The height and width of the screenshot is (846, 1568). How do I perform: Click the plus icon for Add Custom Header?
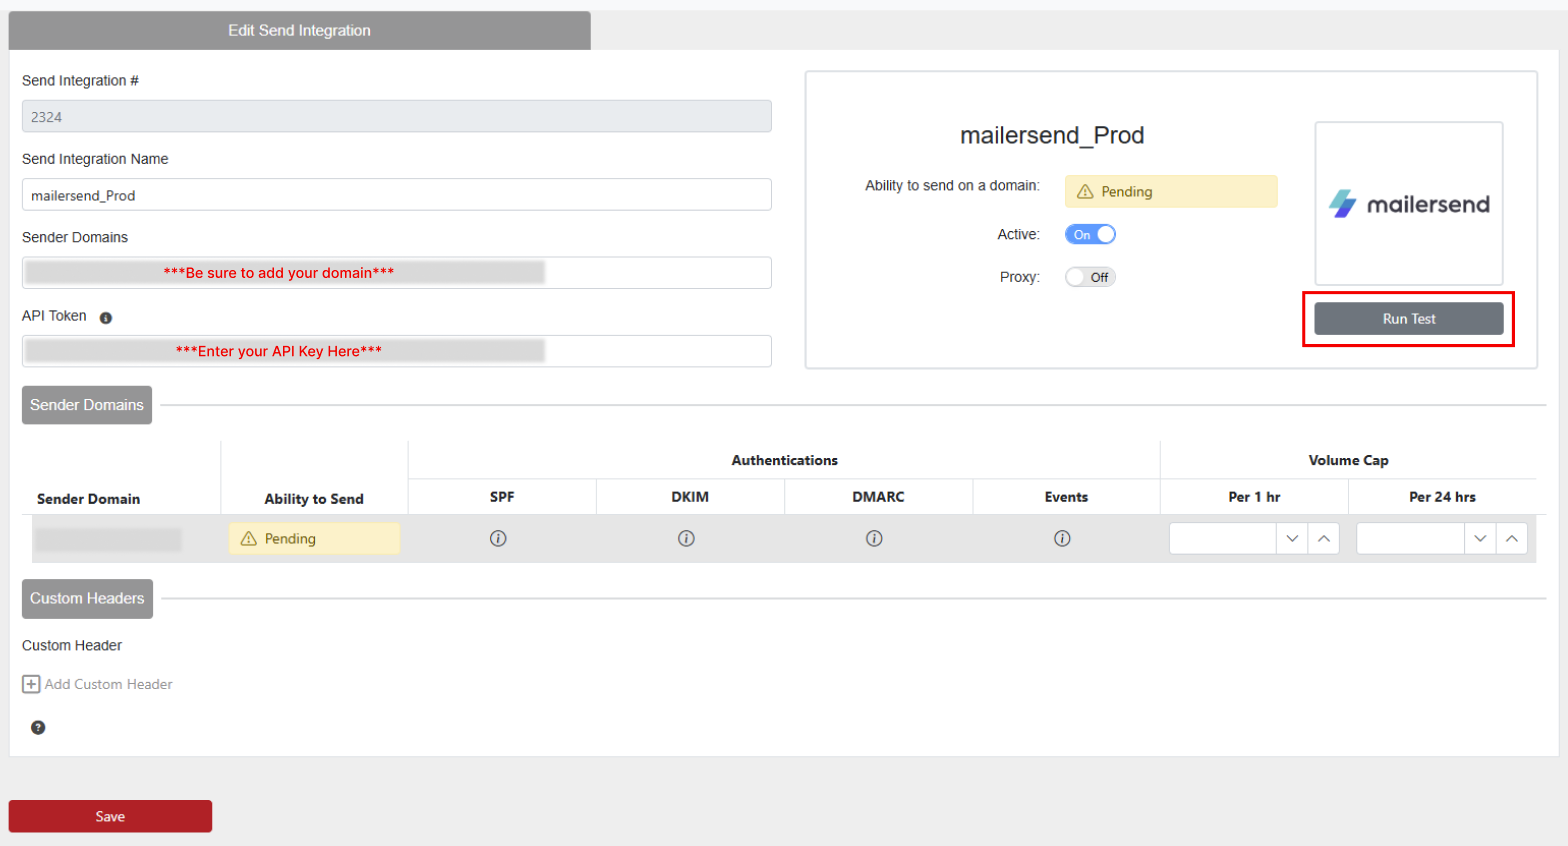31,684
